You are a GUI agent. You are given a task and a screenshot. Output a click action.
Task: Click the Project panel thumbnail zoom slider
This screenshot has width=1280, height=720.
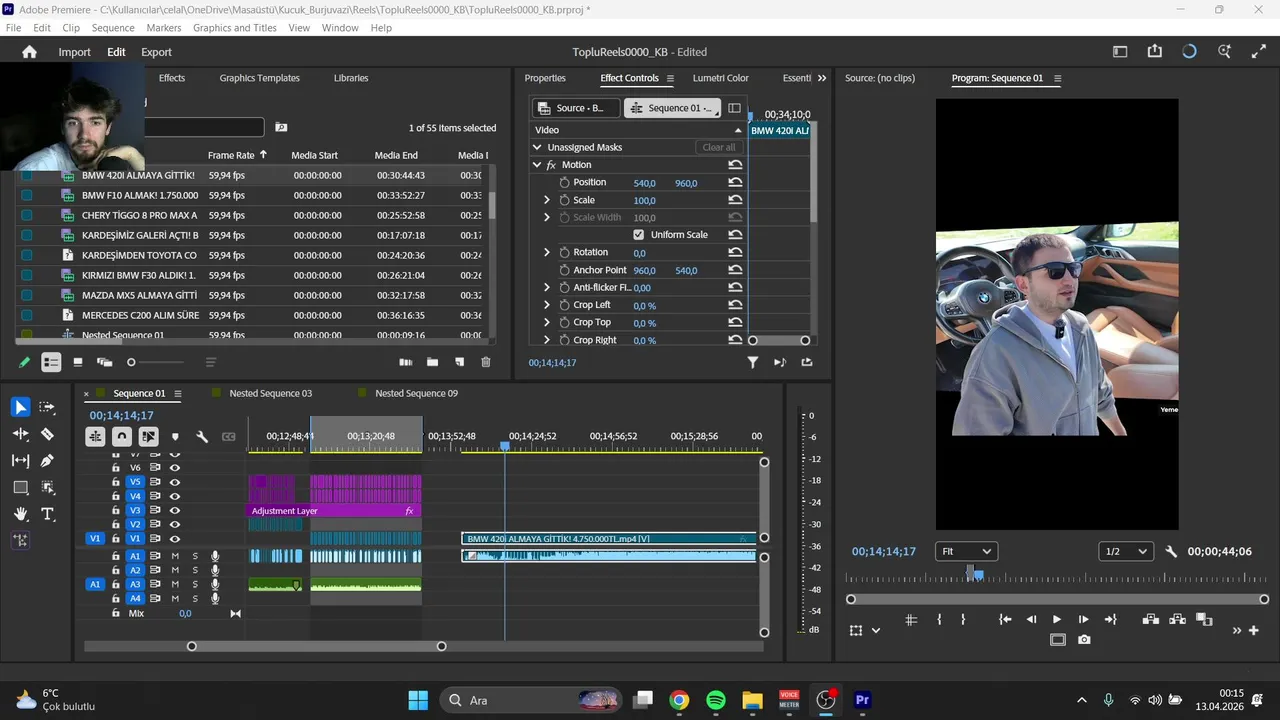(131, 362)
